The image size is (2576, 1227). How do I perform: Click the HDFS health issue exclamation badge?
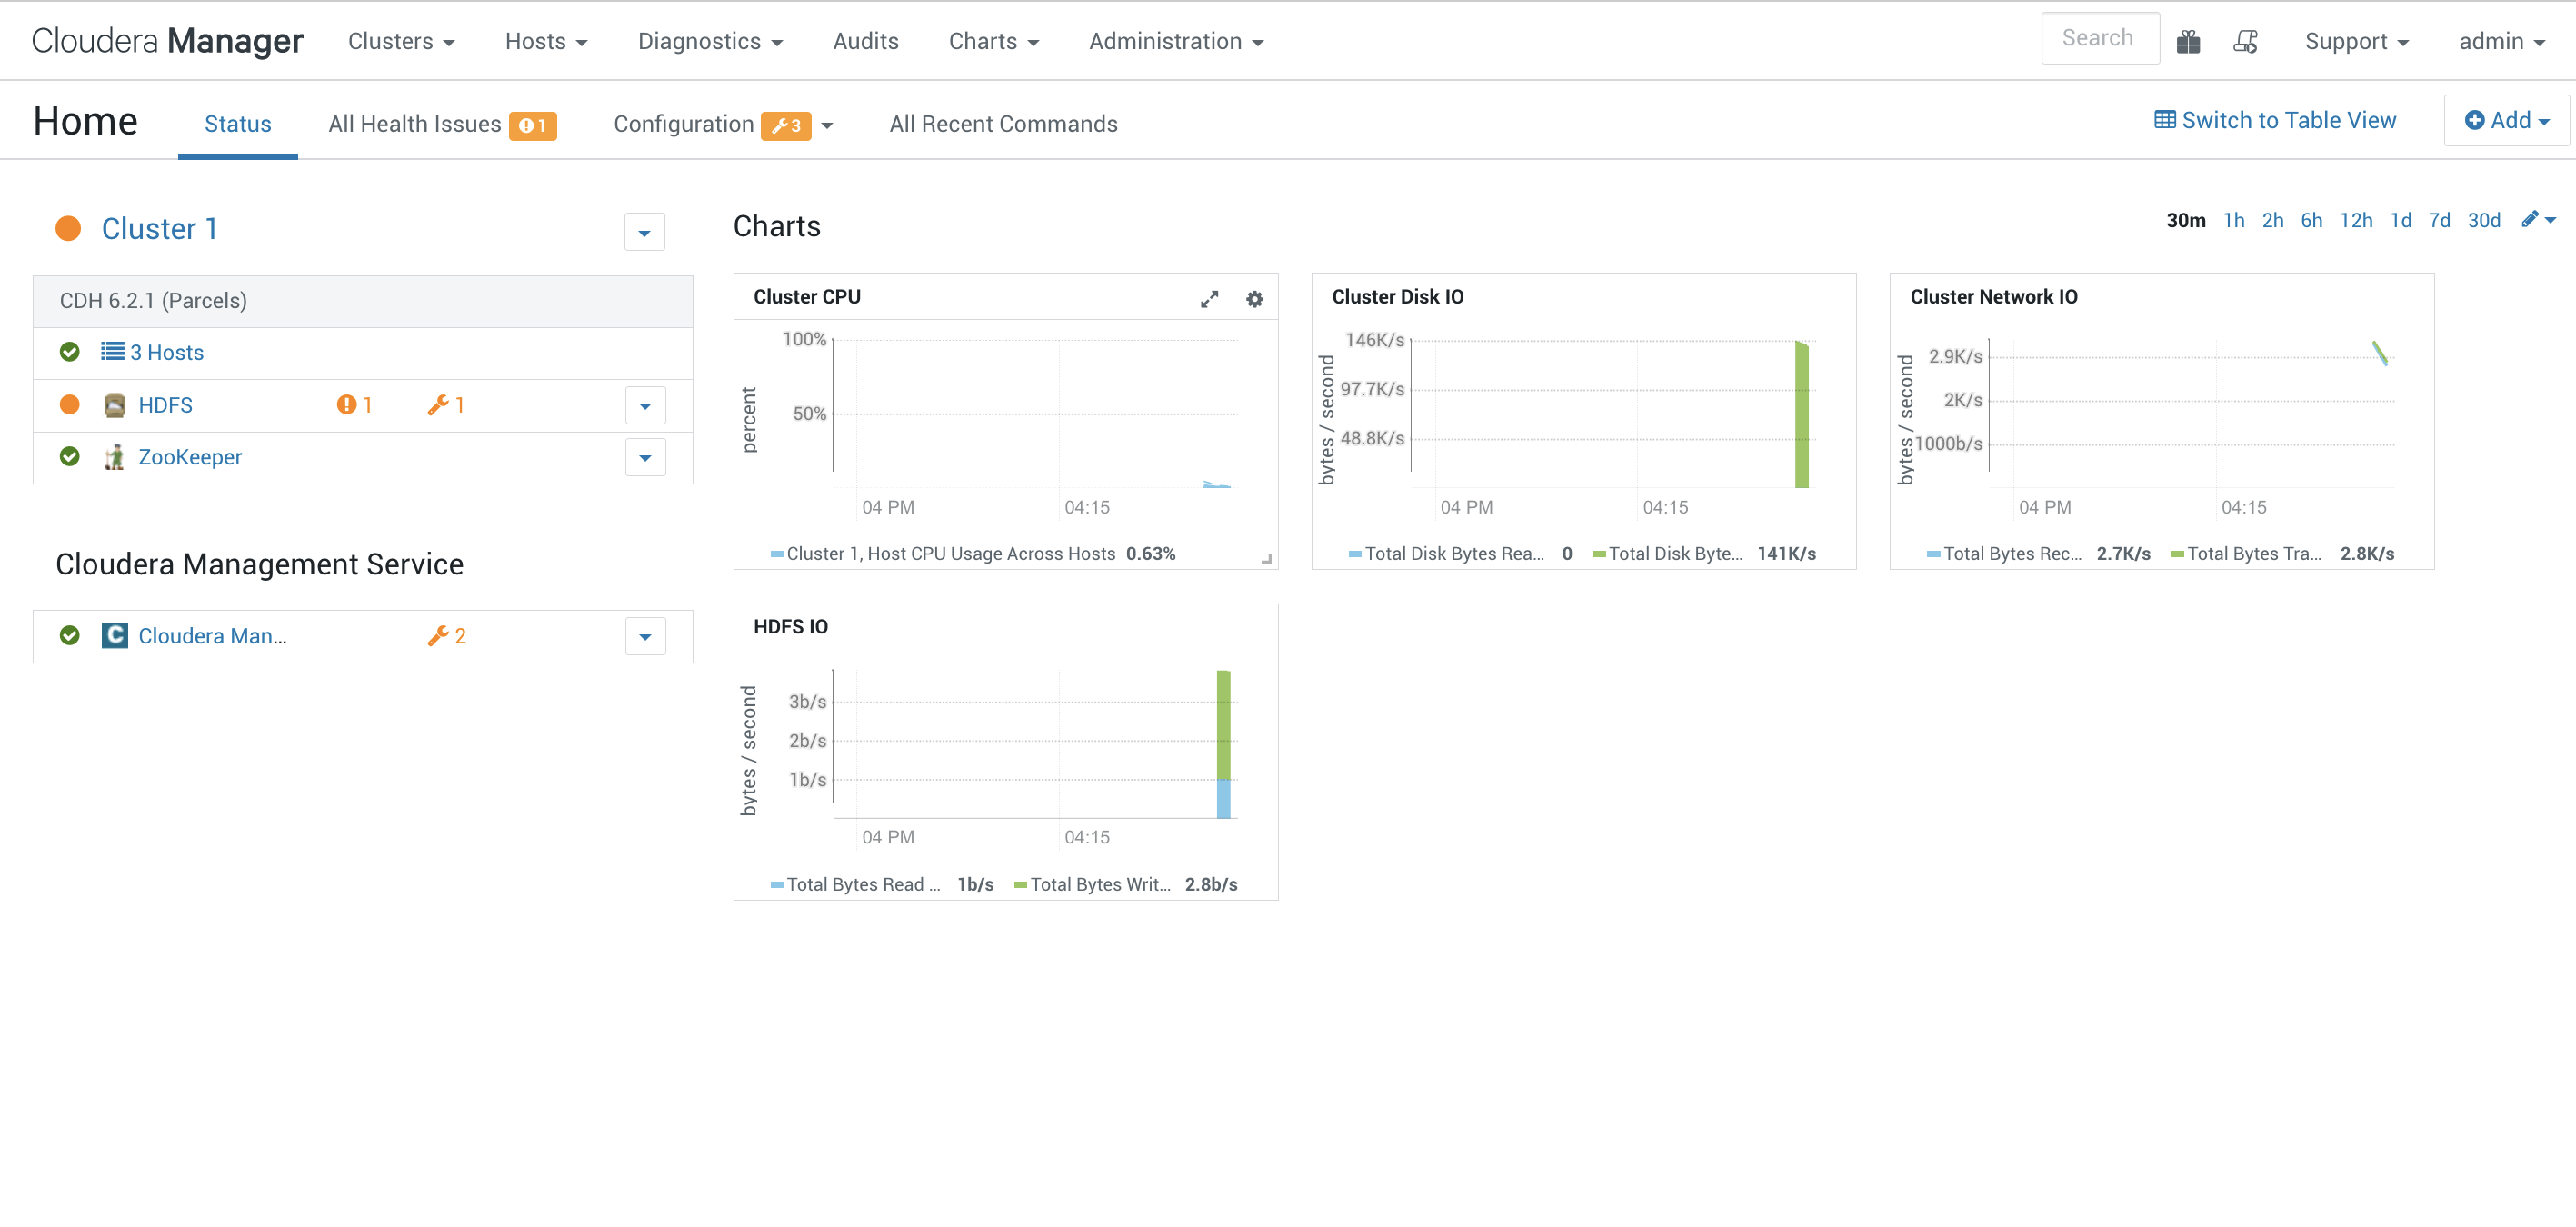[354, 405]
